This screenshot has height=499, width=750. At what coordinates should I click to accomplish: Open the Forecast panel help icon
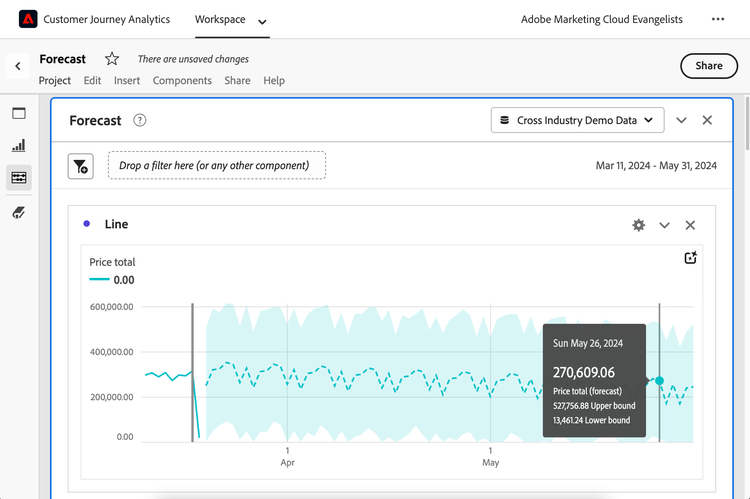pos(140,120)
